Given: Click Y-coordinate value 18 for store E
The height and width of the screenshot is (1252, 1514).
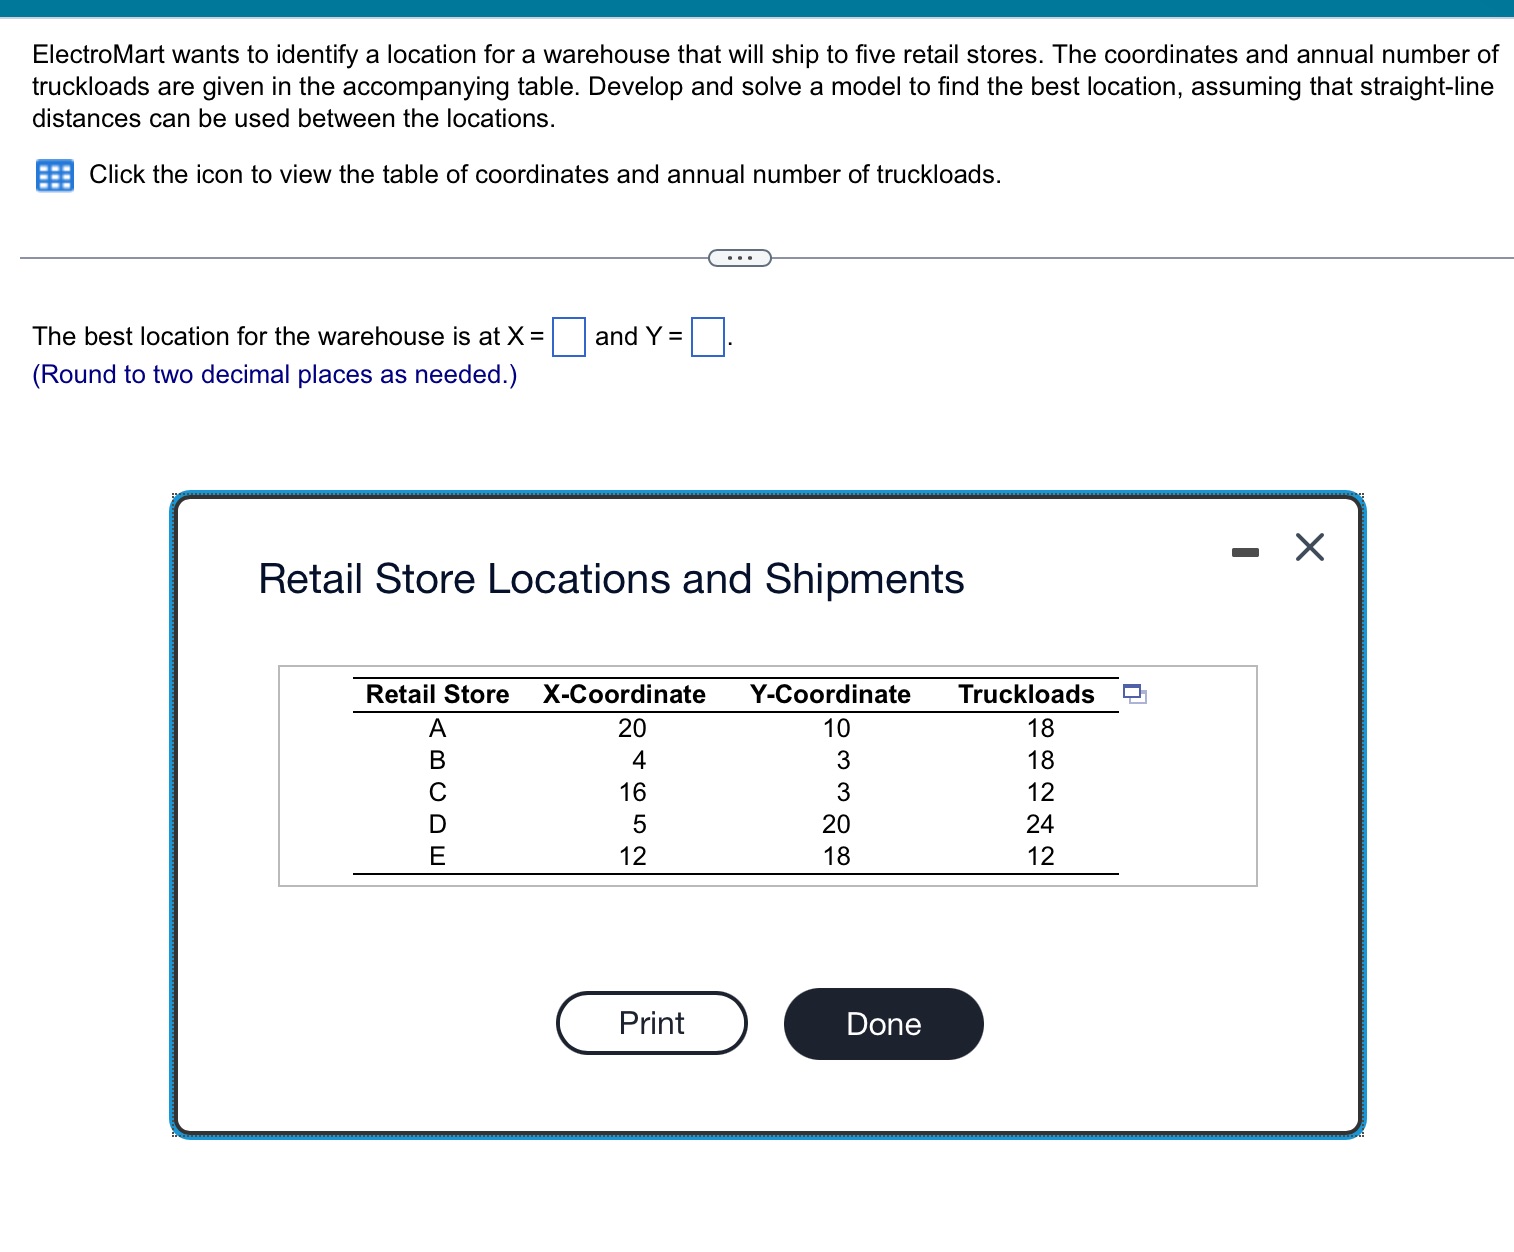Looking at the screenshot, I should (x=836, y=856).
